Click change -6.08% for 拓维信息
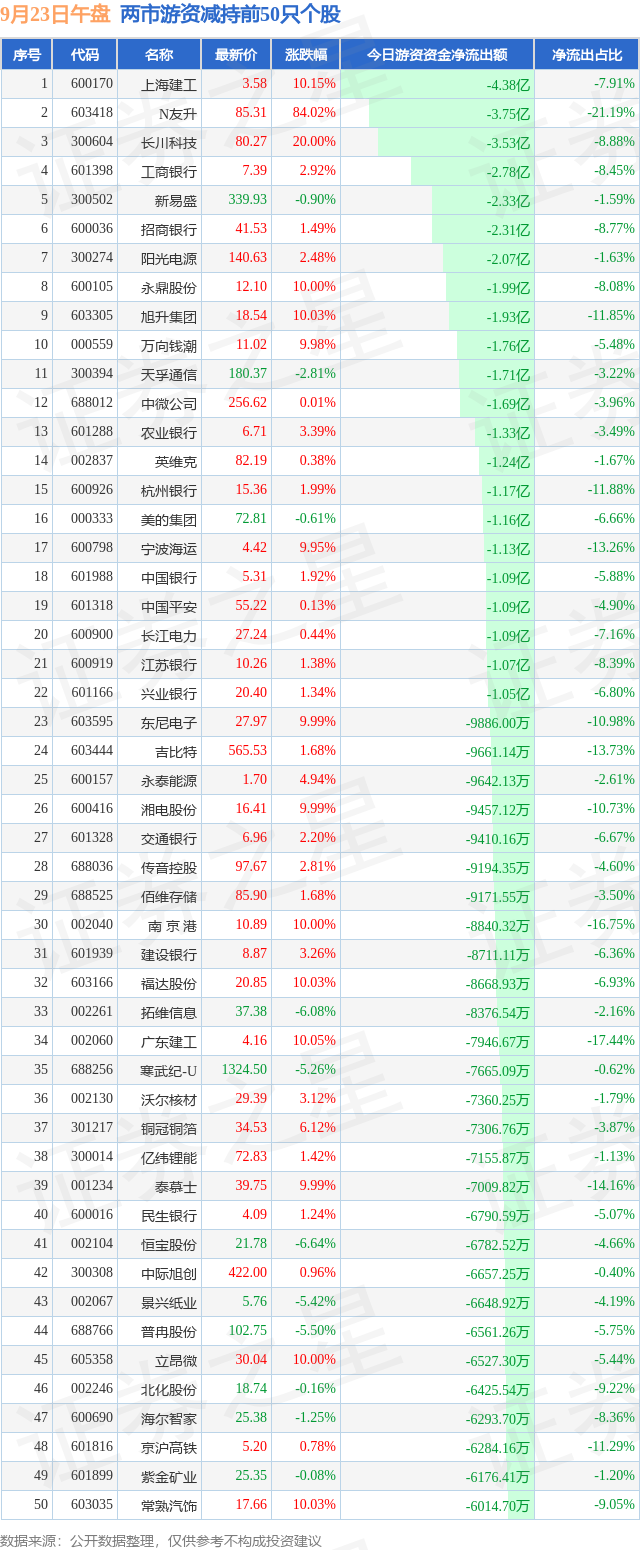Screen dimensions: 640x1550 [316, 1012]
